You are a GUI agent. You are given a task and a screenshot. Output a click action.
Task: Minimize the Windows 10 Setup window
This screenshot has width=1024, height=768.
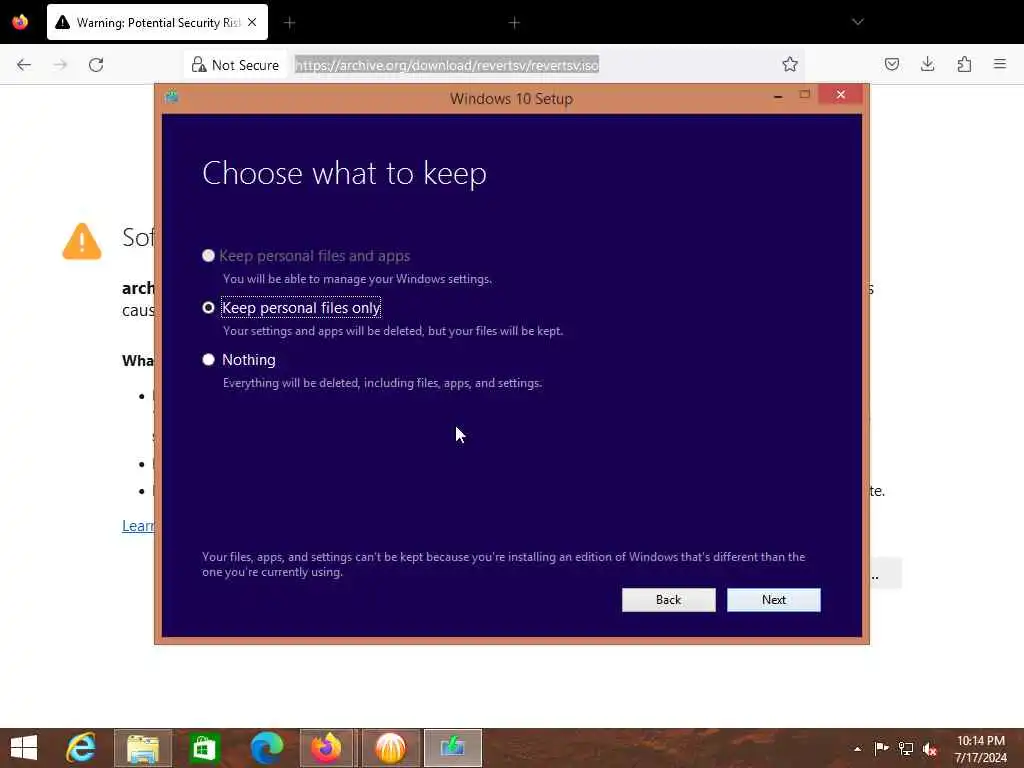pos(778,96)
